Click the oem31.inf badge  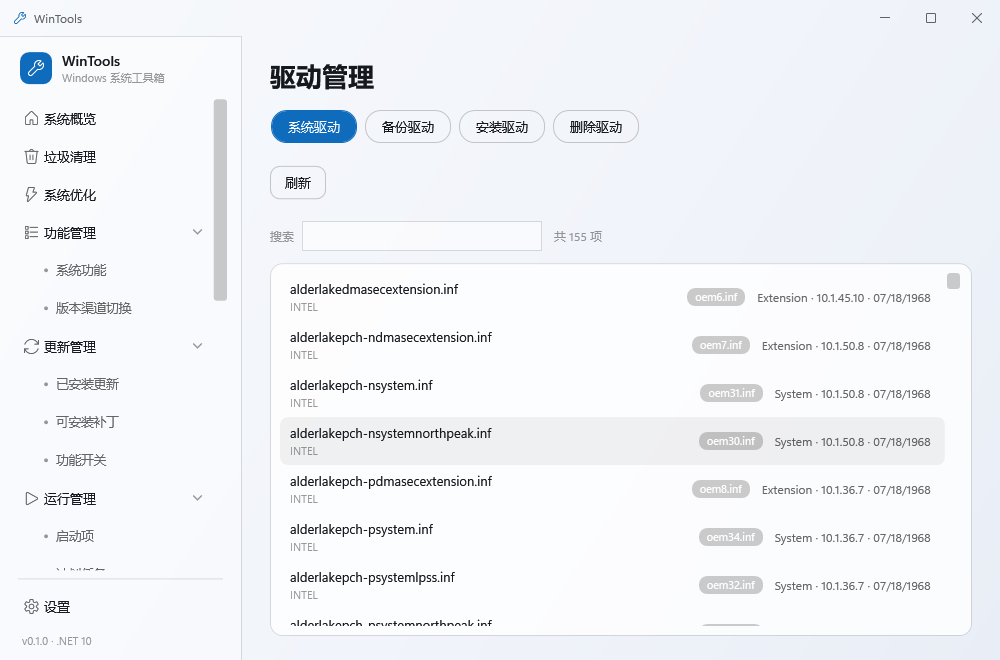[731, 393]
